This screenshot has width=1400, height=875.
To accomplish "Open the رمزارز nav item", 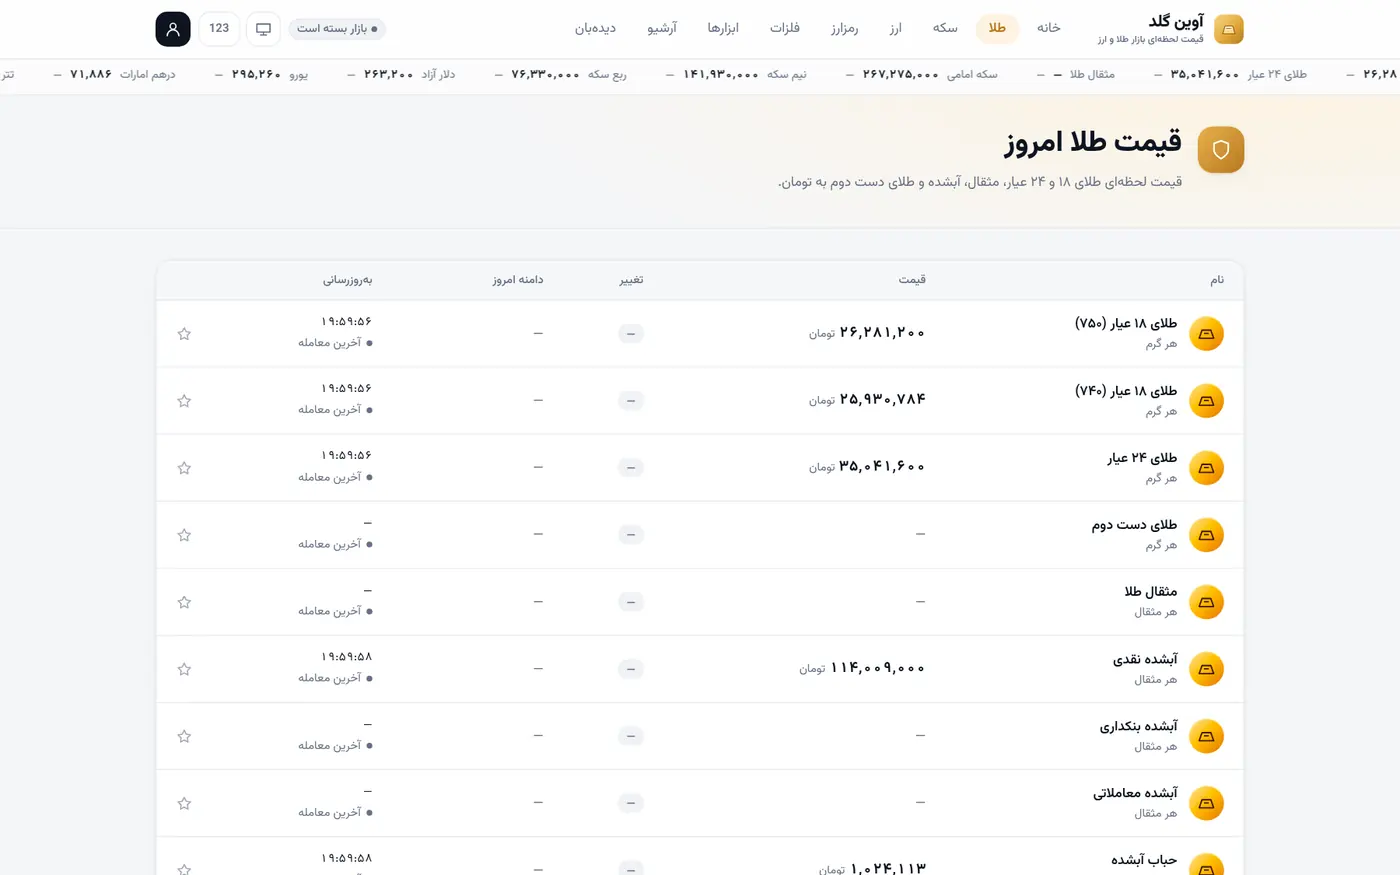I will [844, 28].
